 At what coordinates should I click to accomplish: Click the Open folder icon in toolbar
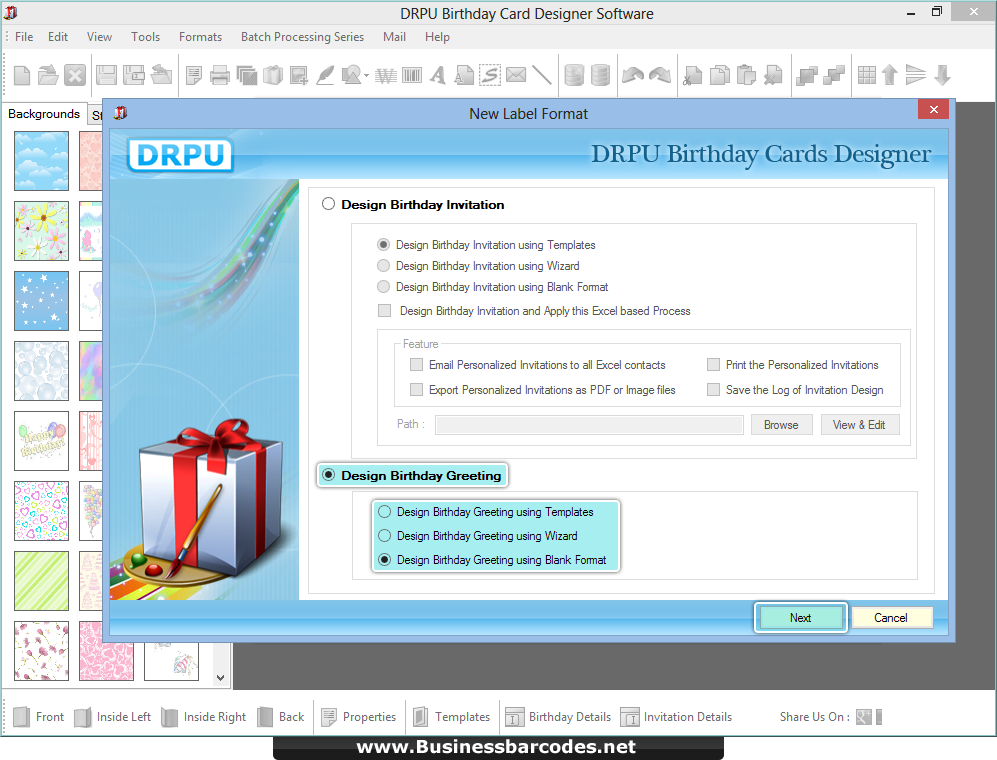click(48, 75)
